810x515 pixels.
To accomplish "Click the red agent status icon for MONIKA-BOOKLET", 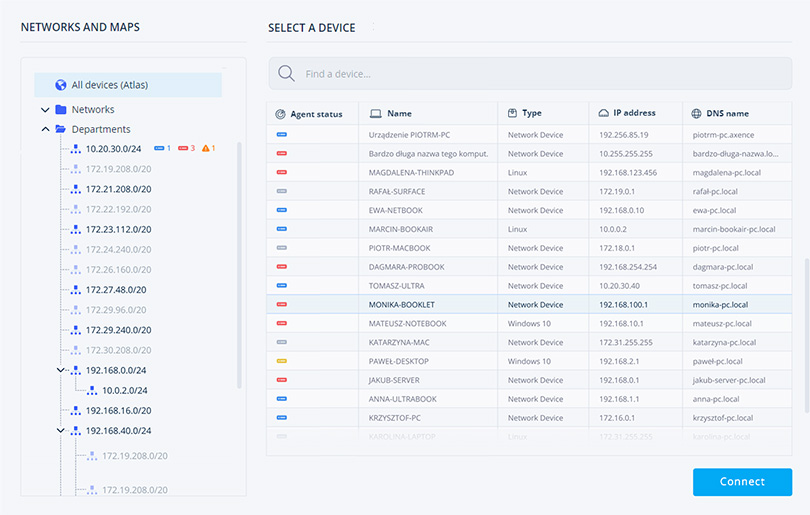I will tap(282, 304).
